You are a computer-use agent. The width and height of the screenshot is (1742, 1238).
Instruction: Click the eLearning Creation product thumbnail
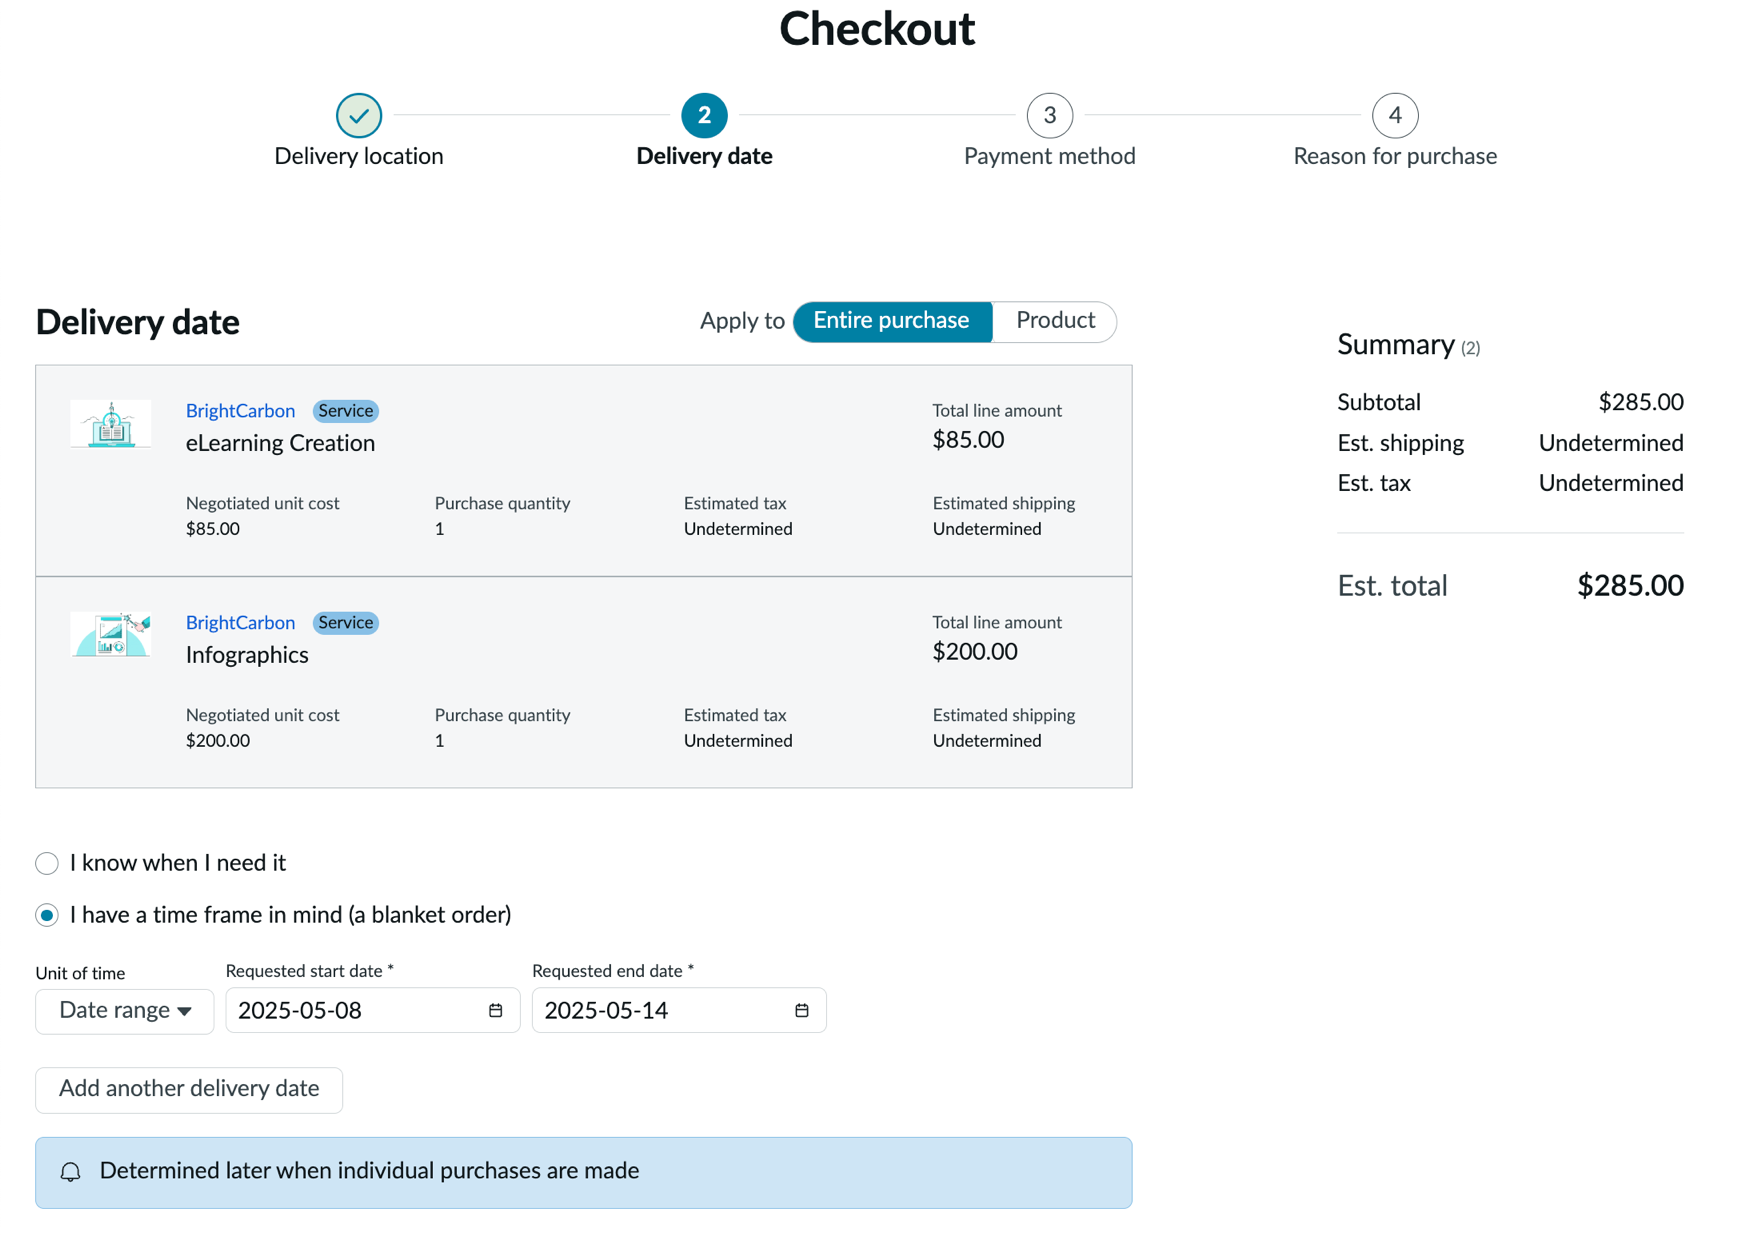111,425
